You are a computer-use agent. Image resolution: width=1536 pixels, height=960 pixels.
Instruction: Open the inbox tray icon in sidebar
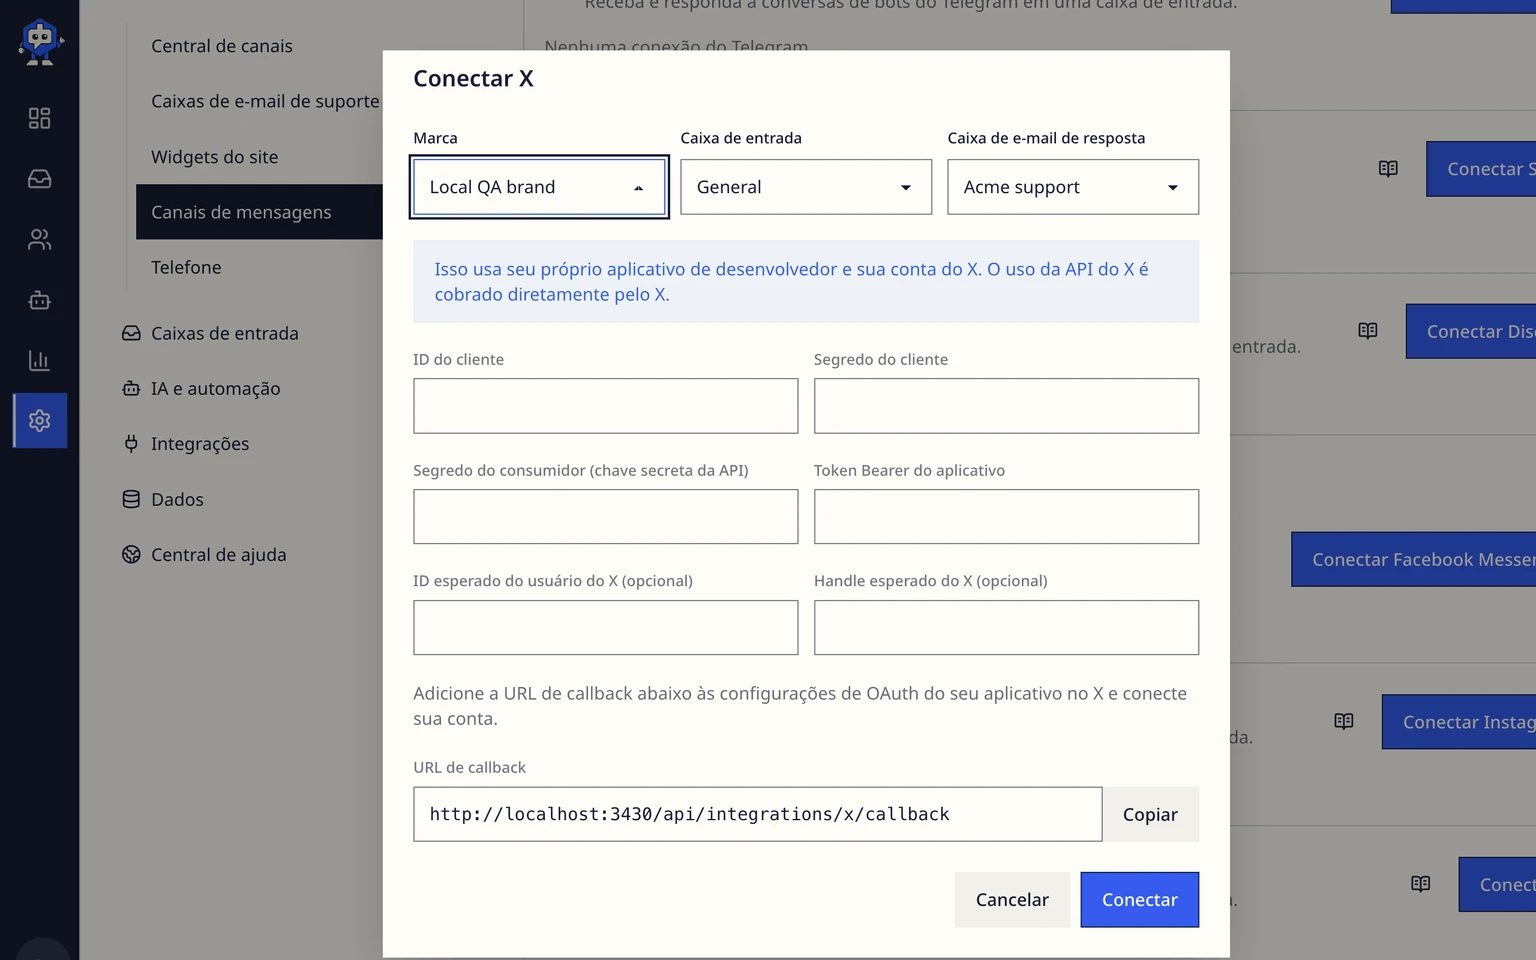tap(40, 179)
